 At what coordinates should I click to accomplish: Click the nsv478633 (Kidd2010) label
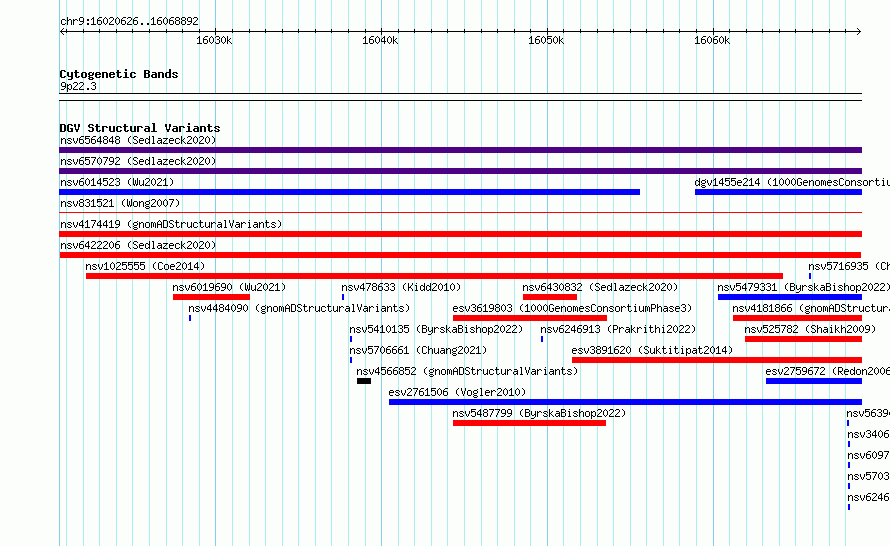(x=401, y=287)
